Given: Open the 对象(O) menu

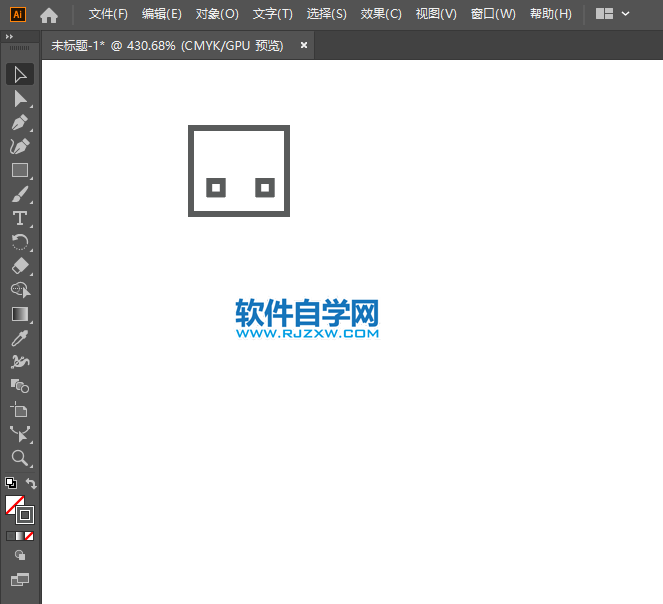Looking at the screenshot, I should tap(217, 14).
